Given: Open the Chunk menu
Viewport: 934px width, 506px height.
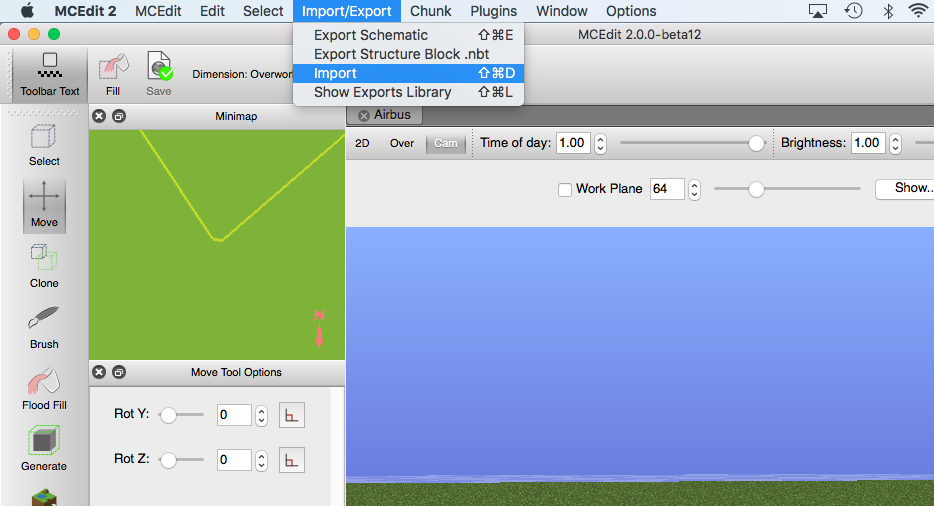Looking at the screenshot, I should point(431,11).
